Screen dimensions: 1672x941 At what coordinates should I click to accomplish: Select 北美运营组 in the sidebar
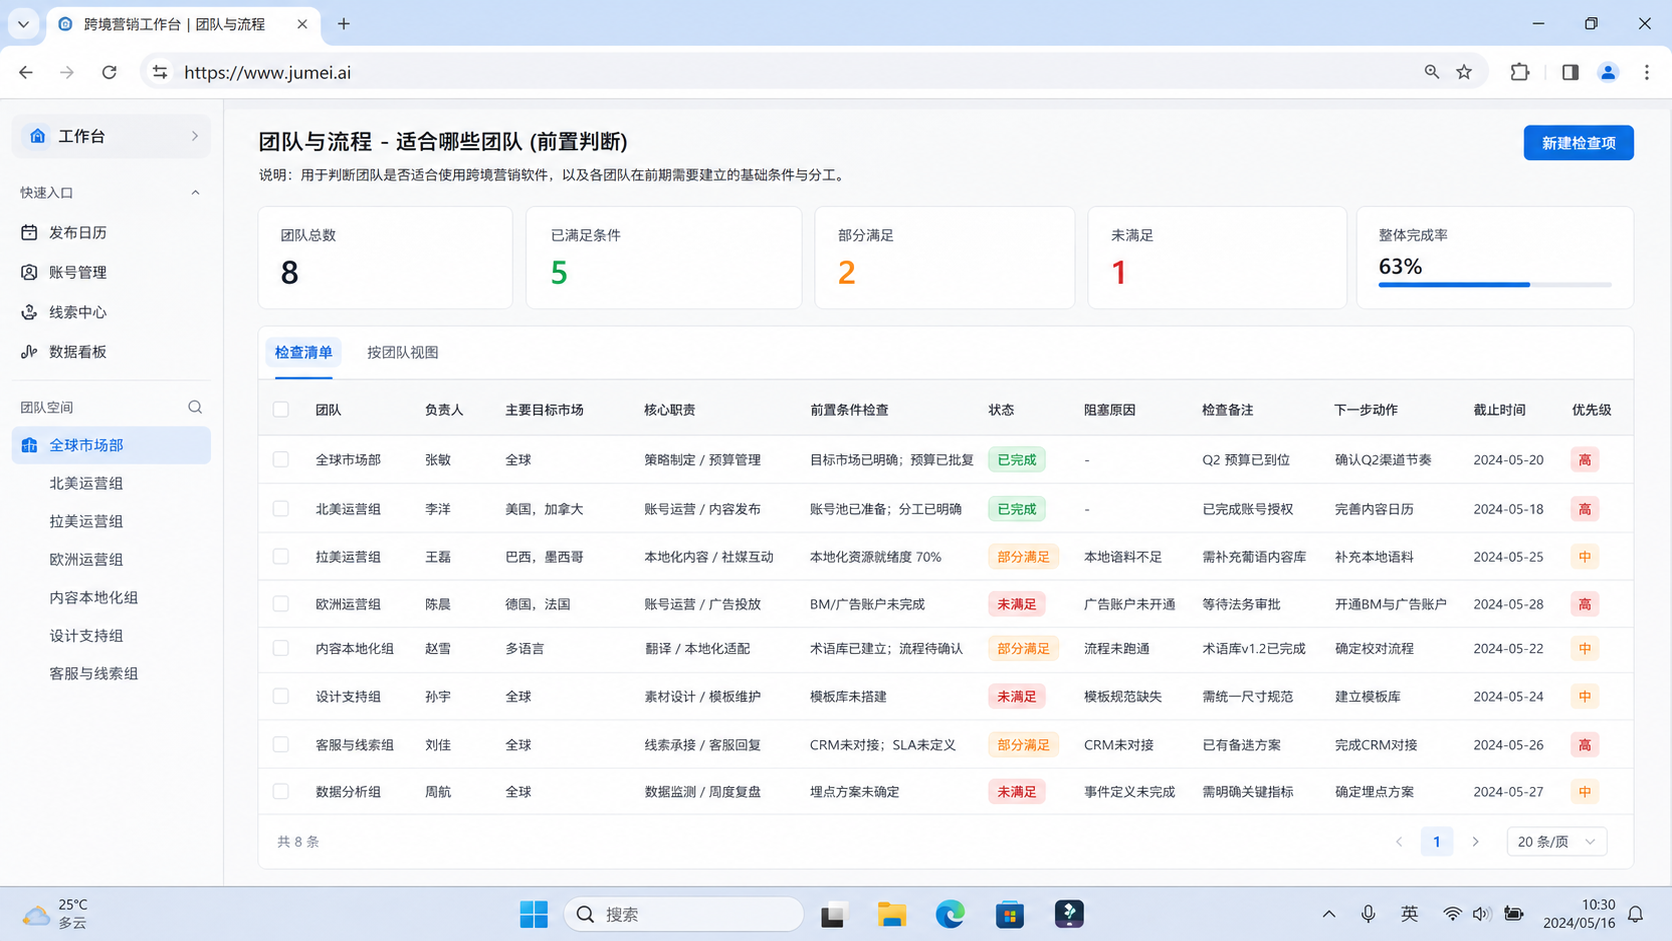(x=86, y=483)
